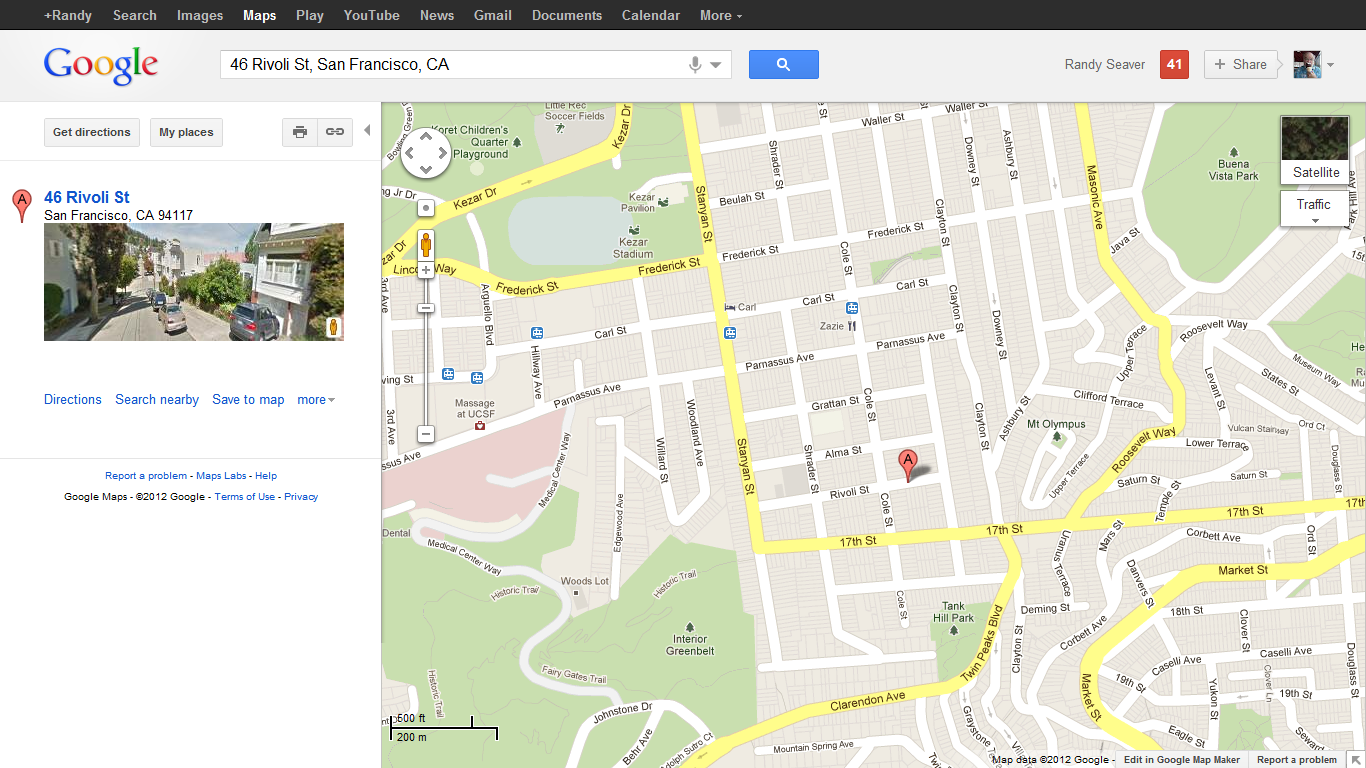Click the Randy Seaver name
Viewport: 1366px width, 768px height.
pos(1105,65)
